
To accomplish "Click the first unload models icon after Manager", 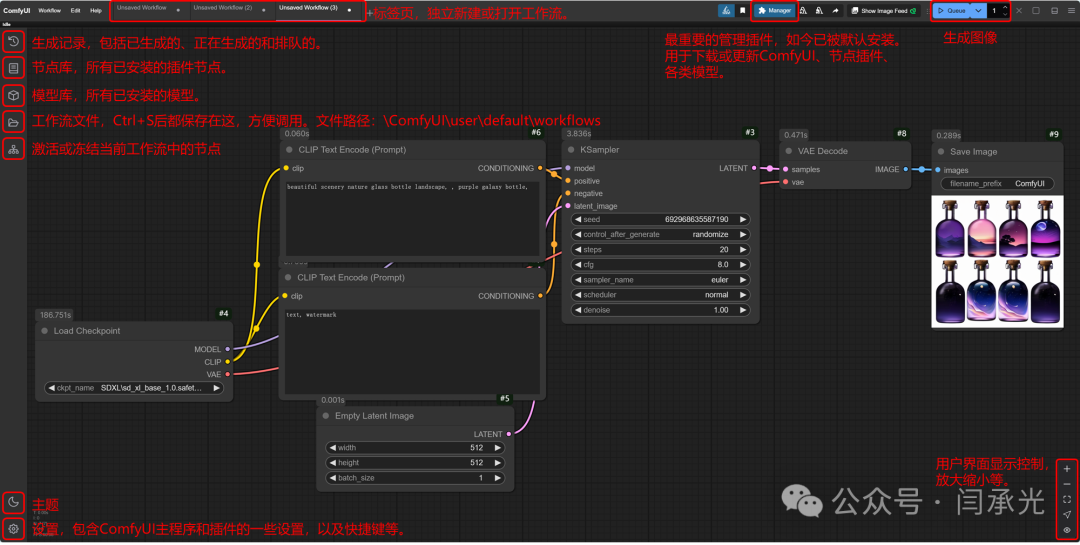I will point(803,10).
